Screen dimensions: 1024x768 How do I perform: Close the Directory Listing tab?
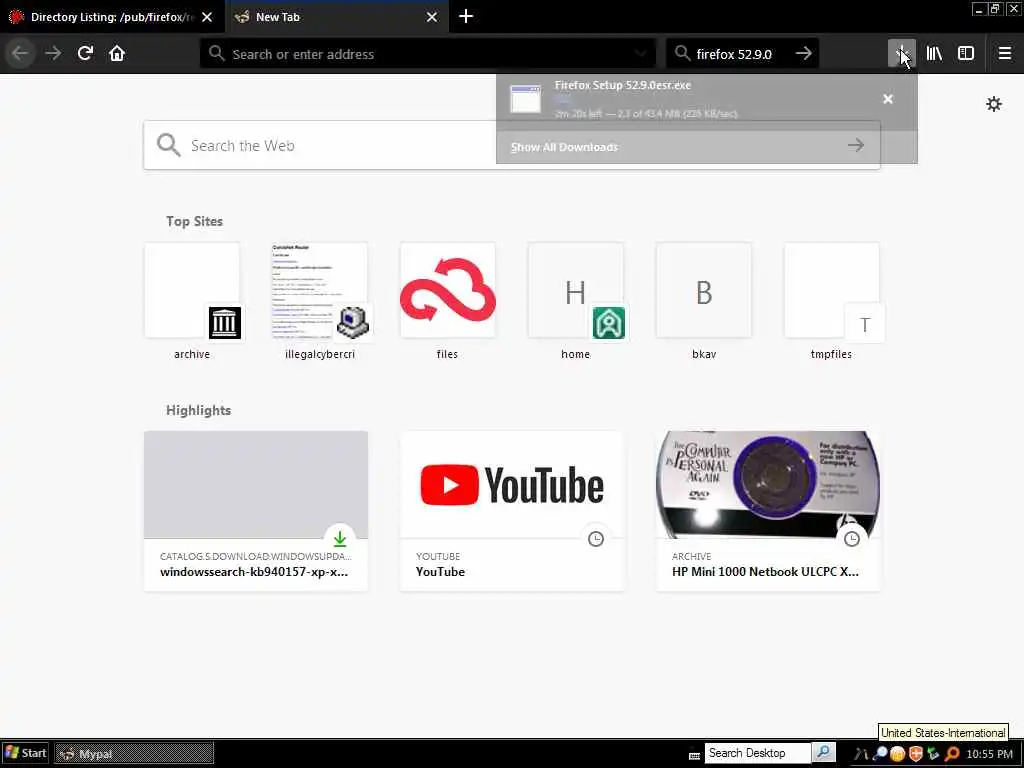tap(207, 17)
